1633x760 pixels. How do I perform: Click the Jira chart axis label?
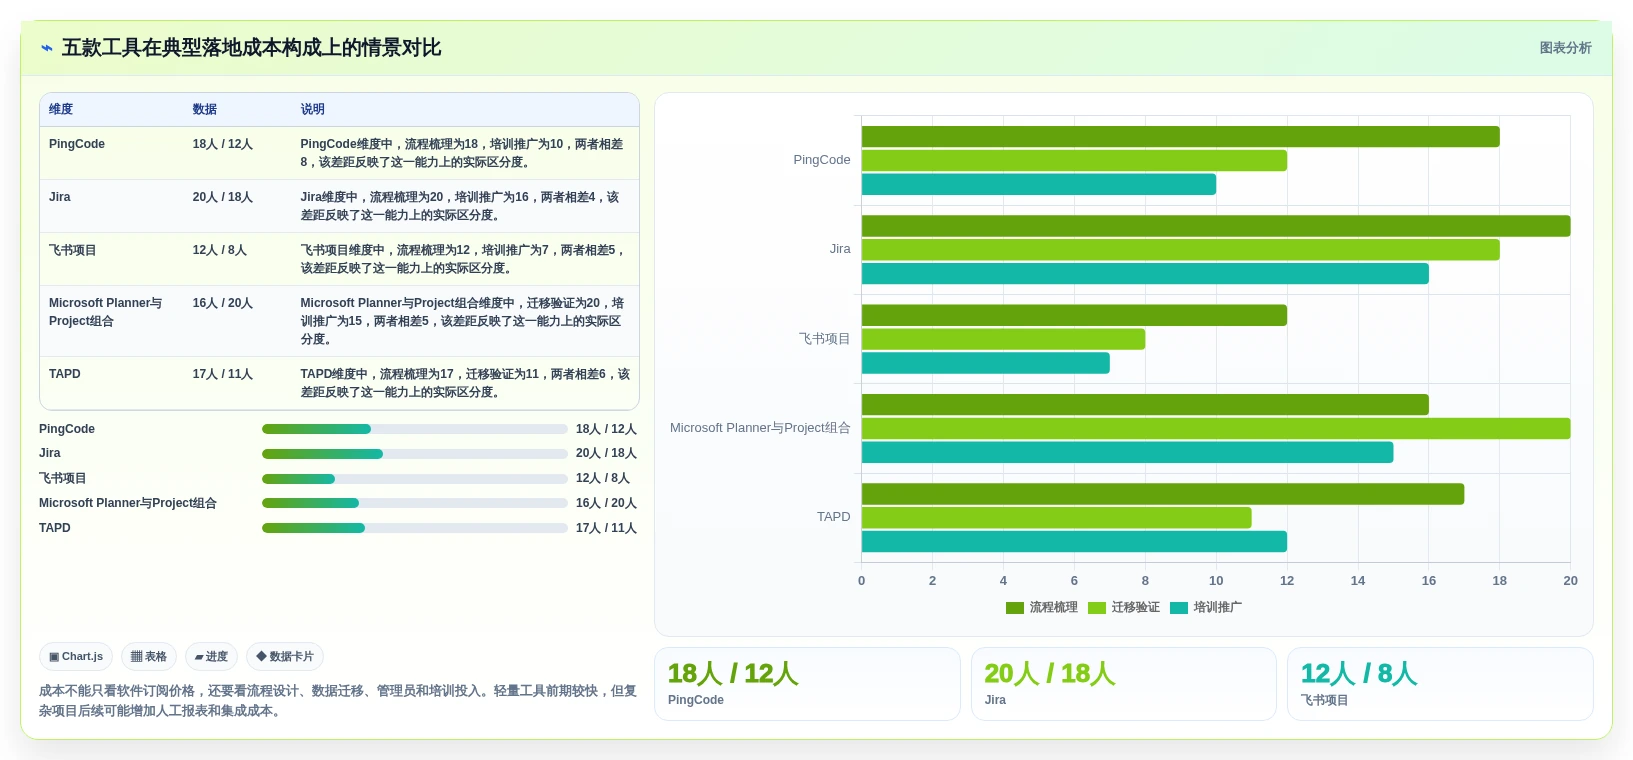pos(840,249)
